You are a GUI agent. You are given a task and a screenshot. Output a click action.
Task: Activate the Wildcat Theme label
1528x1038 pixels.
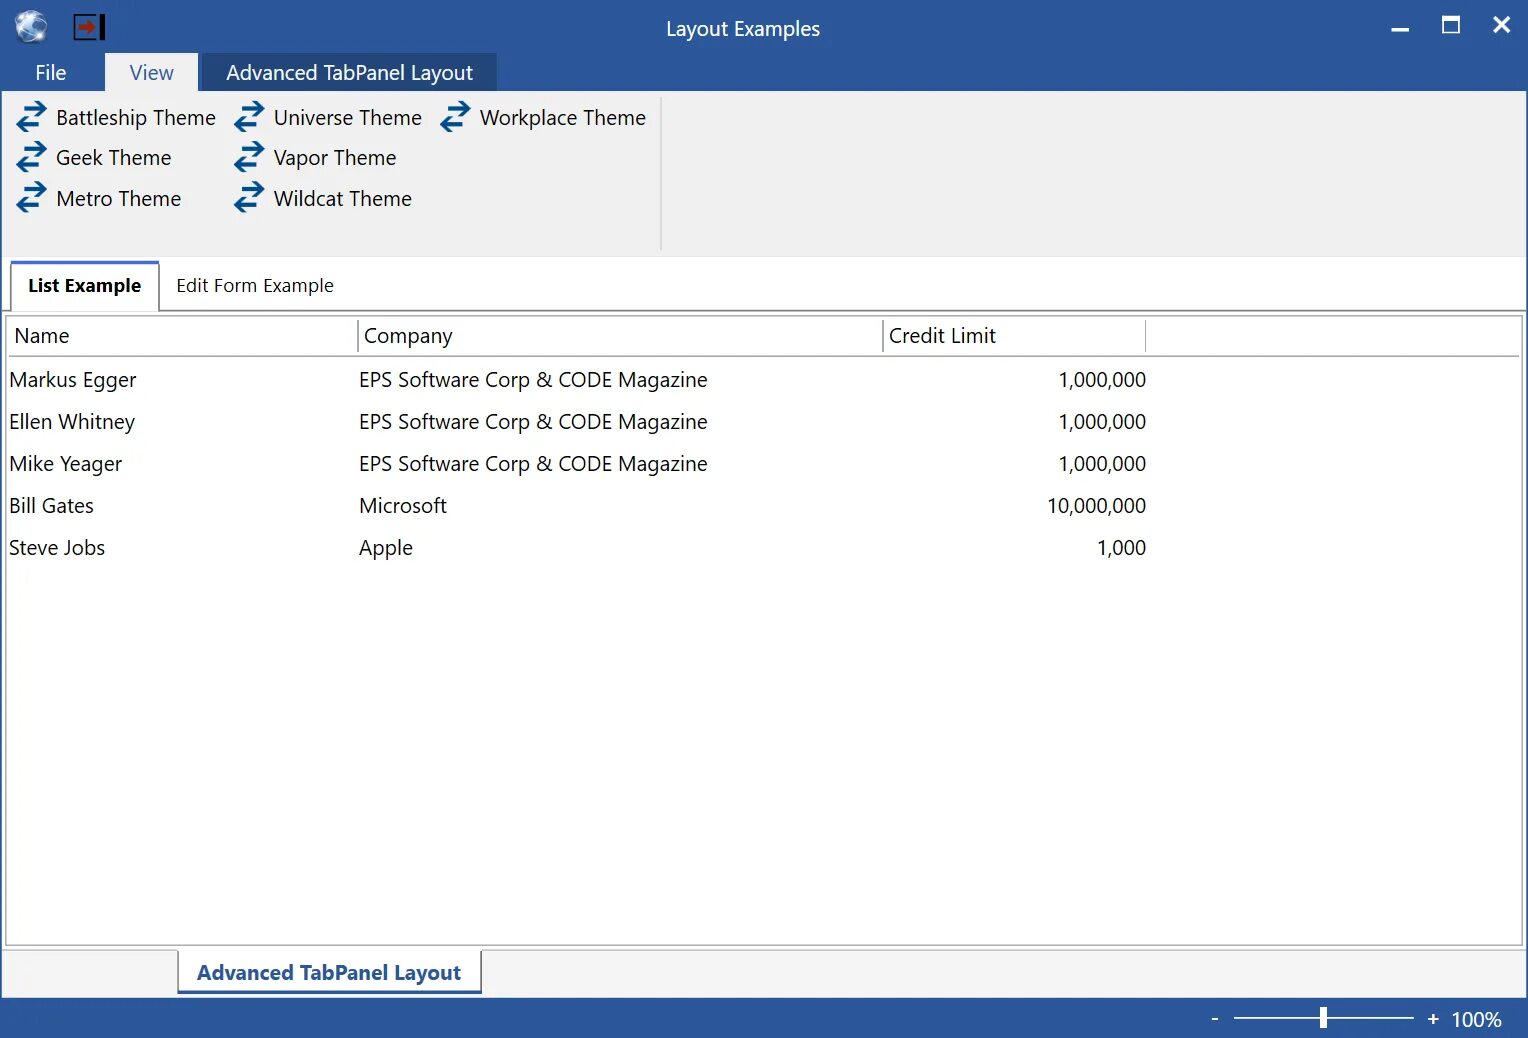(343, 199)
